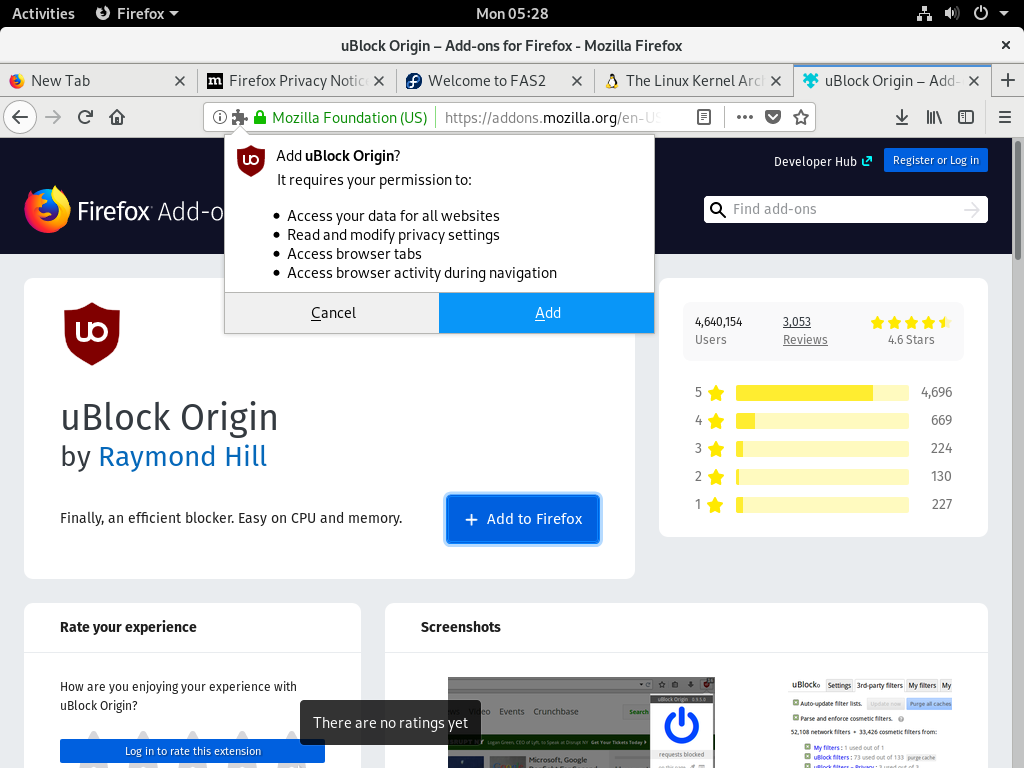Expand the system menu arrow in top bar
This screenshot has height=768, width=1024.
[1004, 13]
